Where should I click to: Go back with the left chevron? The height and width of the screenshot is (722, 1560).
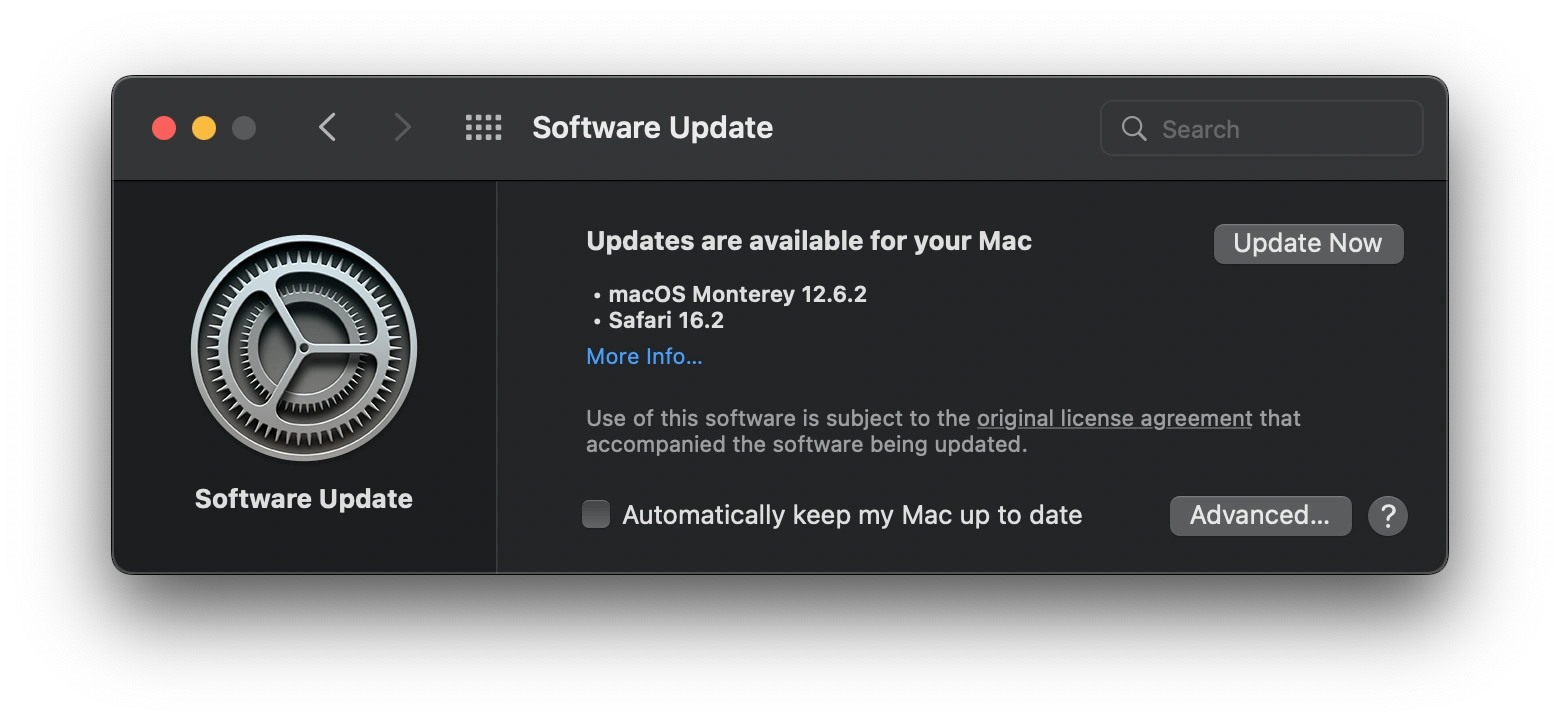pyautogui.click(x=327, y=128)
